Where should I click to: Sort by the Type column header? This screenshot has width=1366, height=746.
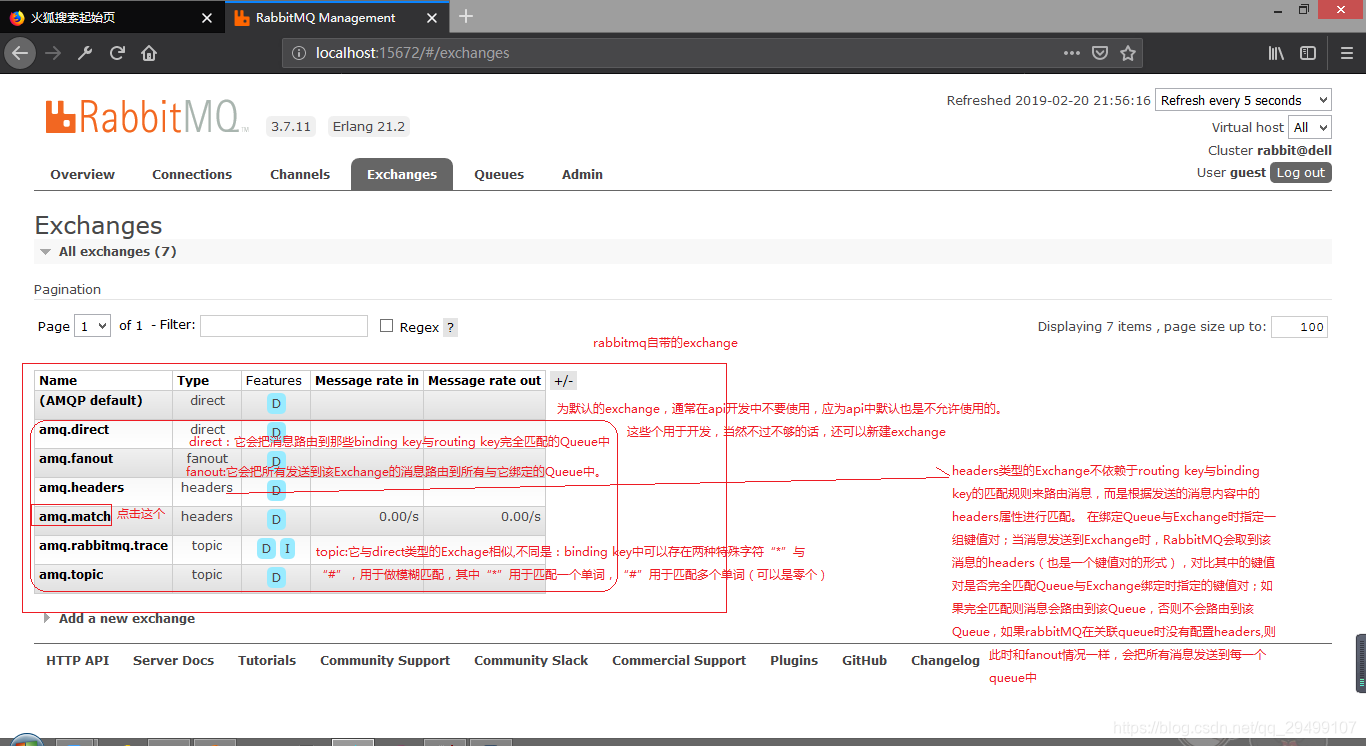coord(193,380)
